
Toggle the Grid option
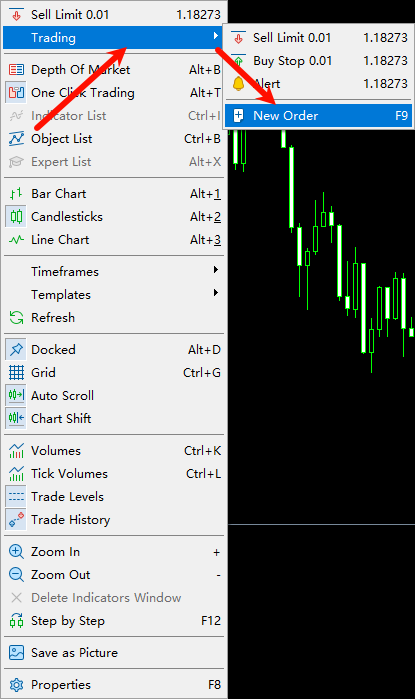[x=114, y=373]
